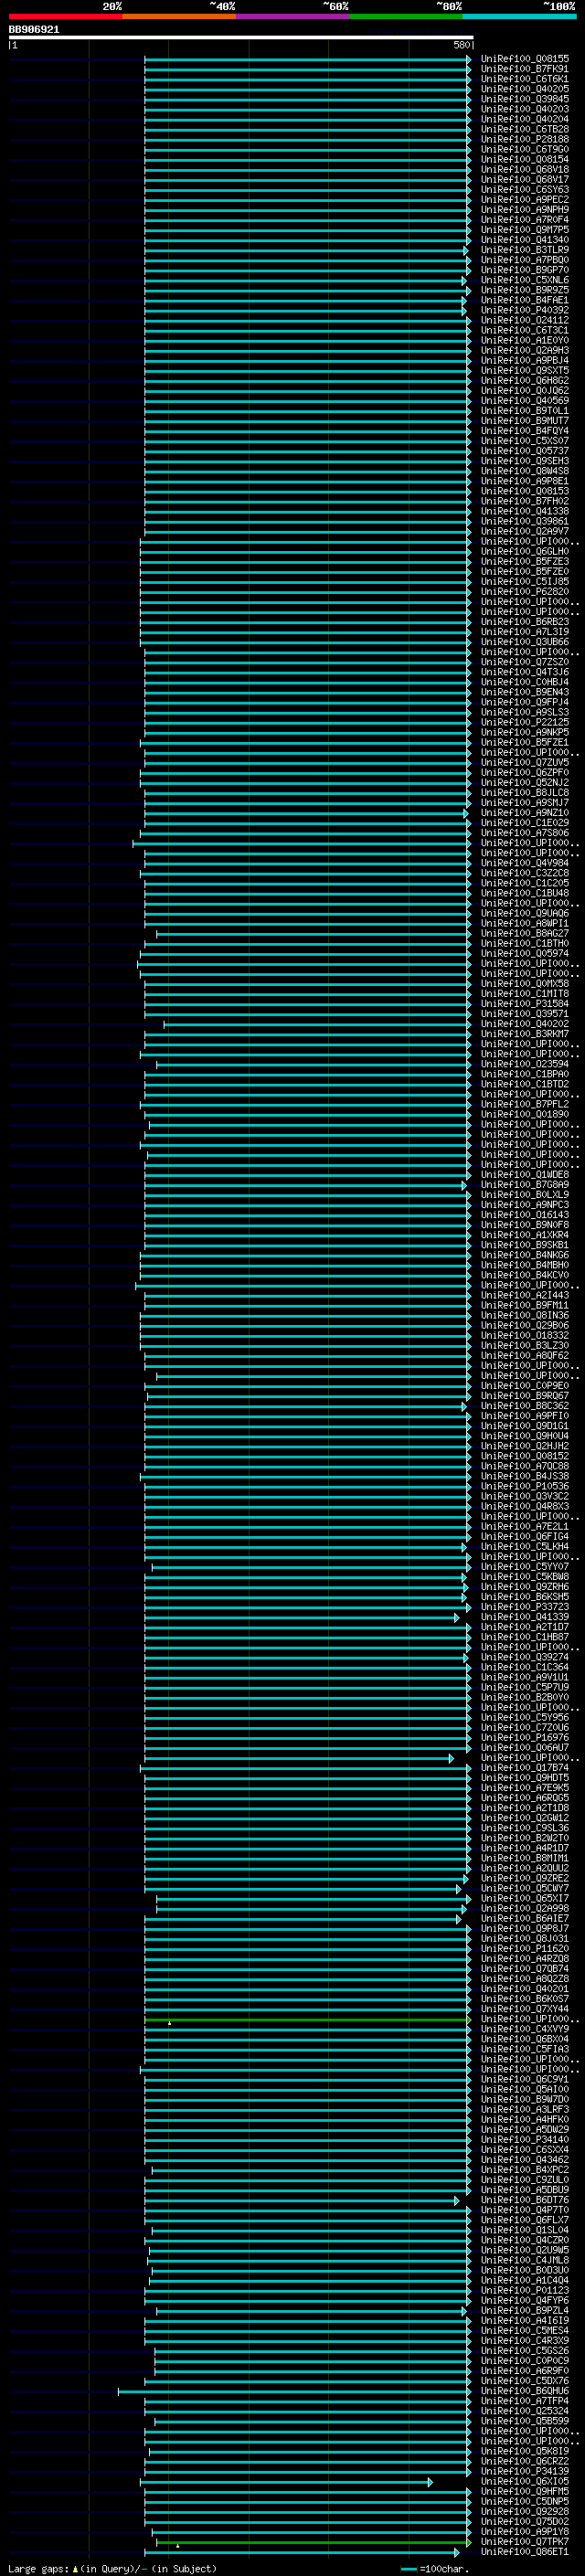
Task: Click the orange ~40% identity legend segment
Action: pos(179,16)
